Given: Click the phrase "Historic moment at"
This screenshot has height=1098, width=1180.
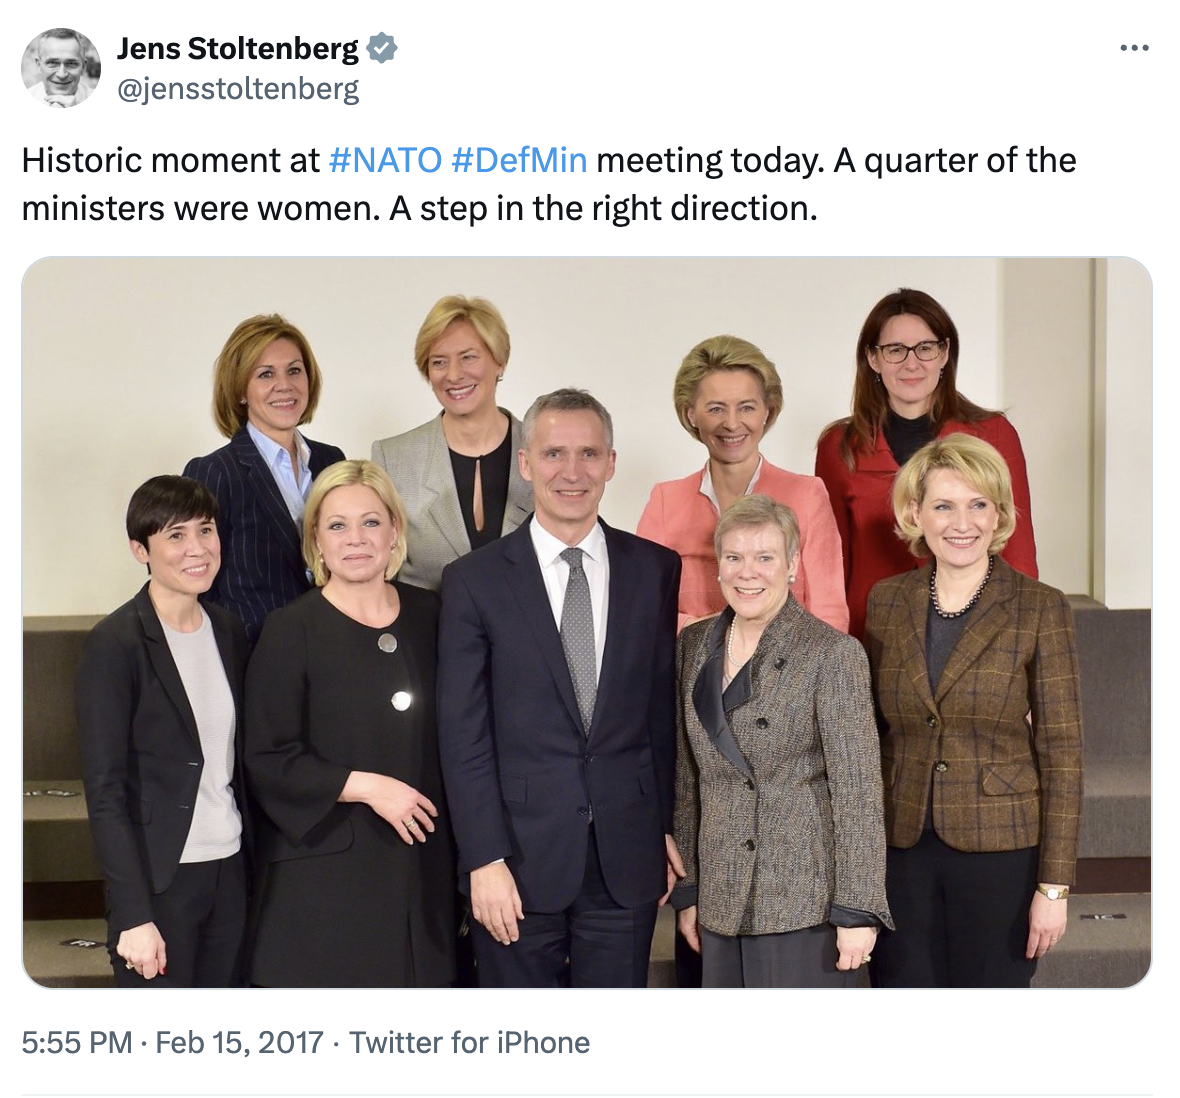Looking at the screenshot, I should pyautogui.click(x=170, y=160).
